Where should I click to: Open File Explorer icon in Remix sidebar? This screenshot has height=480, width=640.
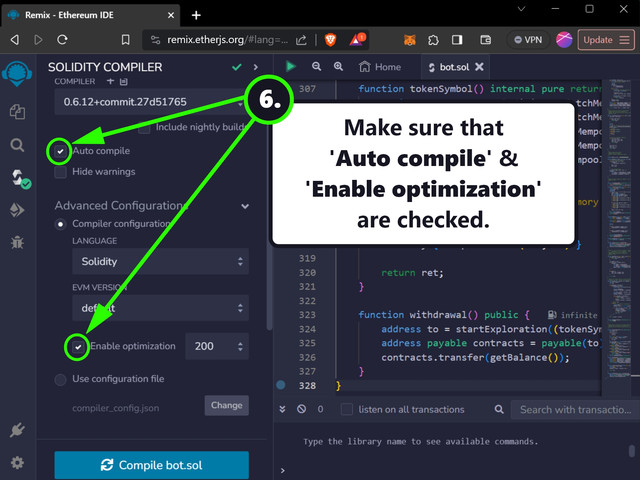pos(17,111)
